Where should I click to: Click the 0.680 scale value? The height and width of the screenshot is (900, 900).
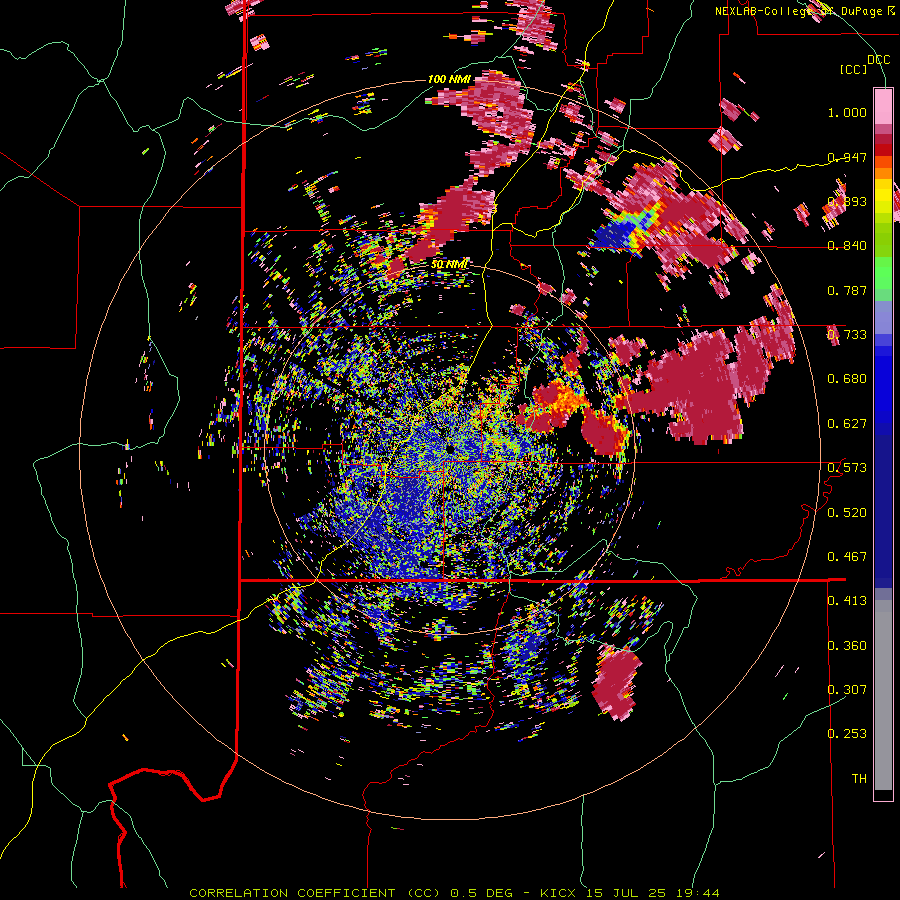(847, 379)
